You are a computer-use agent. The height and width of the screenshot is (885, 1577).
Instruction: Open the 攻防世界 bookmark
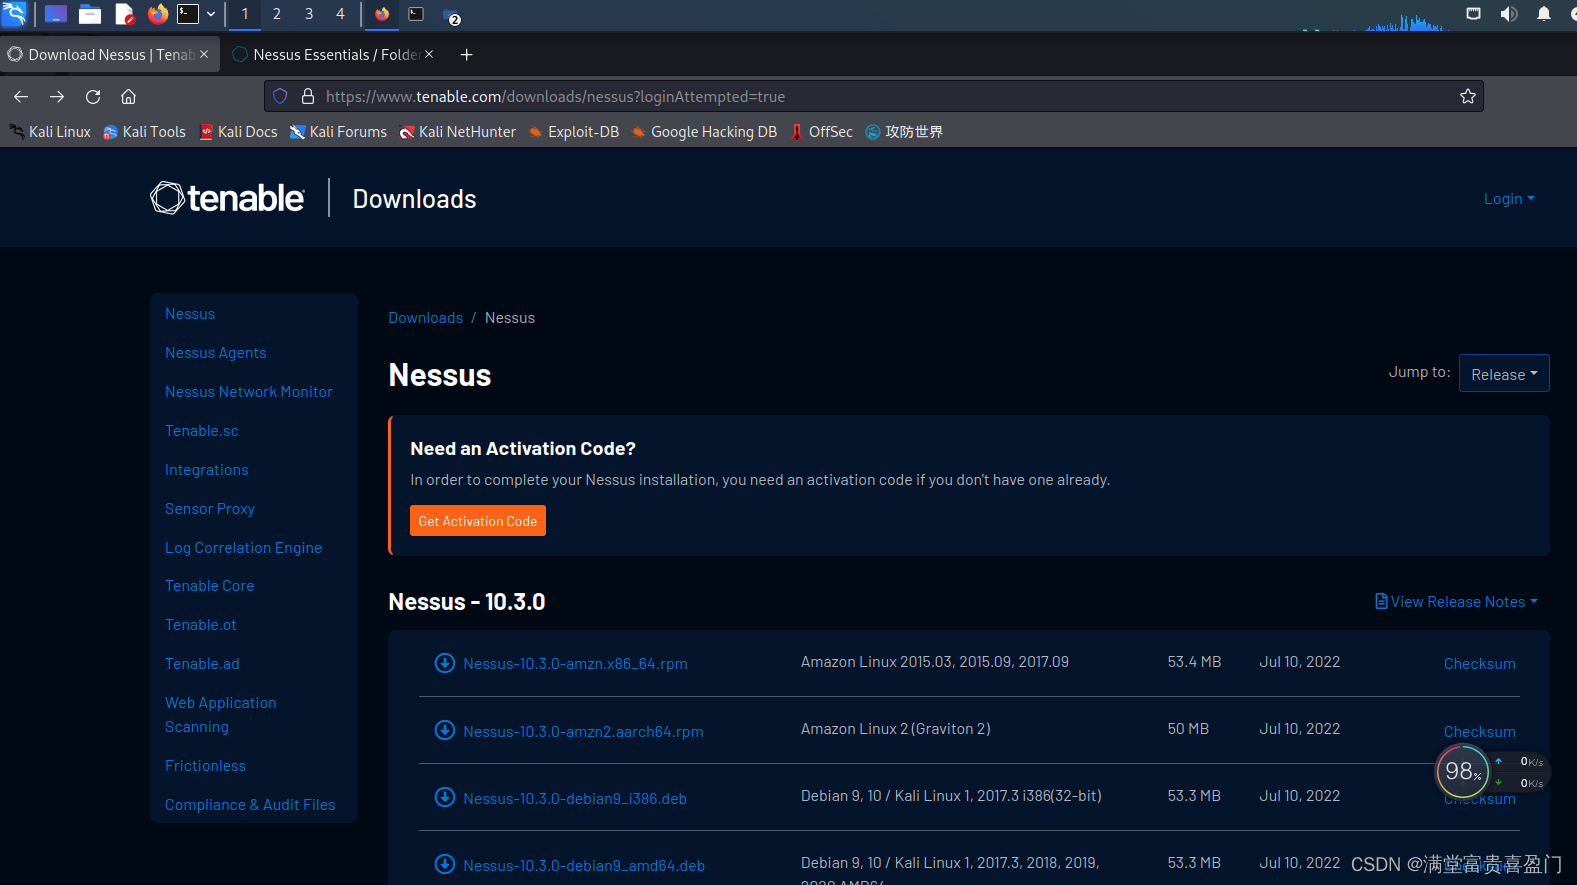pyautogui.click(x=904, y=132)
